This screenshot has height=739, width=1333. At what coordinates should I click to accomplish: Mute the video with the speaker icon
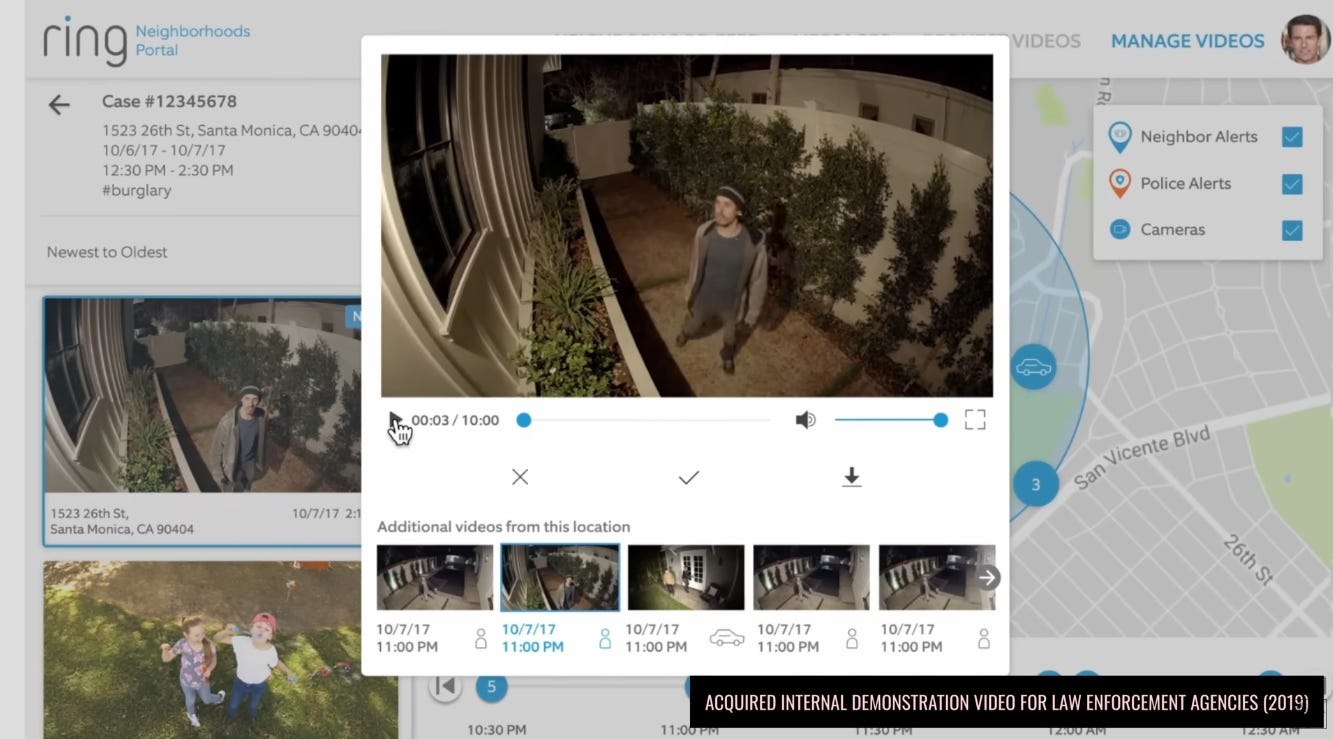[x=805, y=420]
